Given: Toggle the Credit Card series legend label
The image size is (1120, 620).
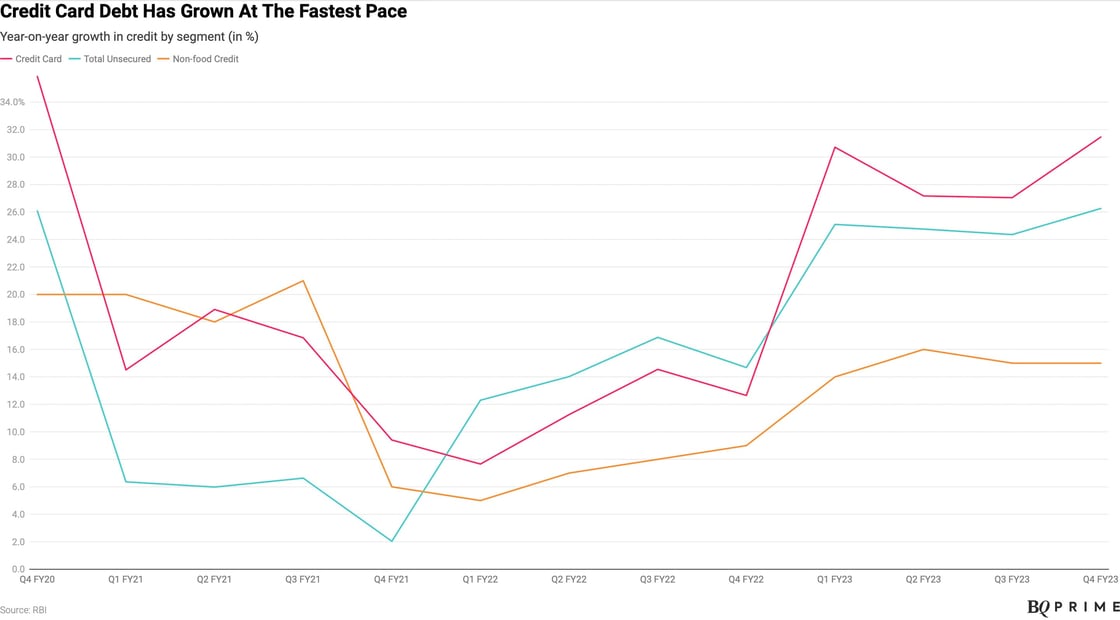Looking at the screenshot, I should pos(38,59).
